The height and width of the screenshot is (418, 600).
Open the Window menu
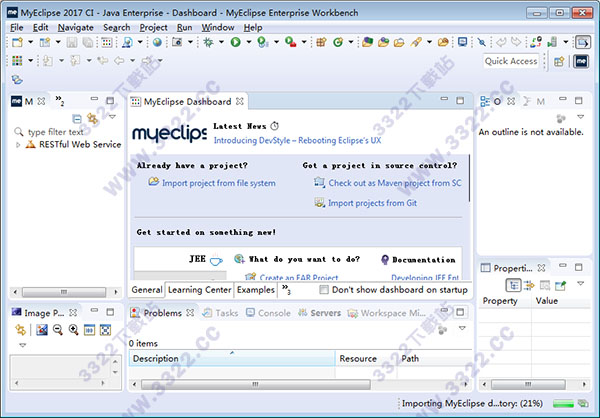(218, 28)
